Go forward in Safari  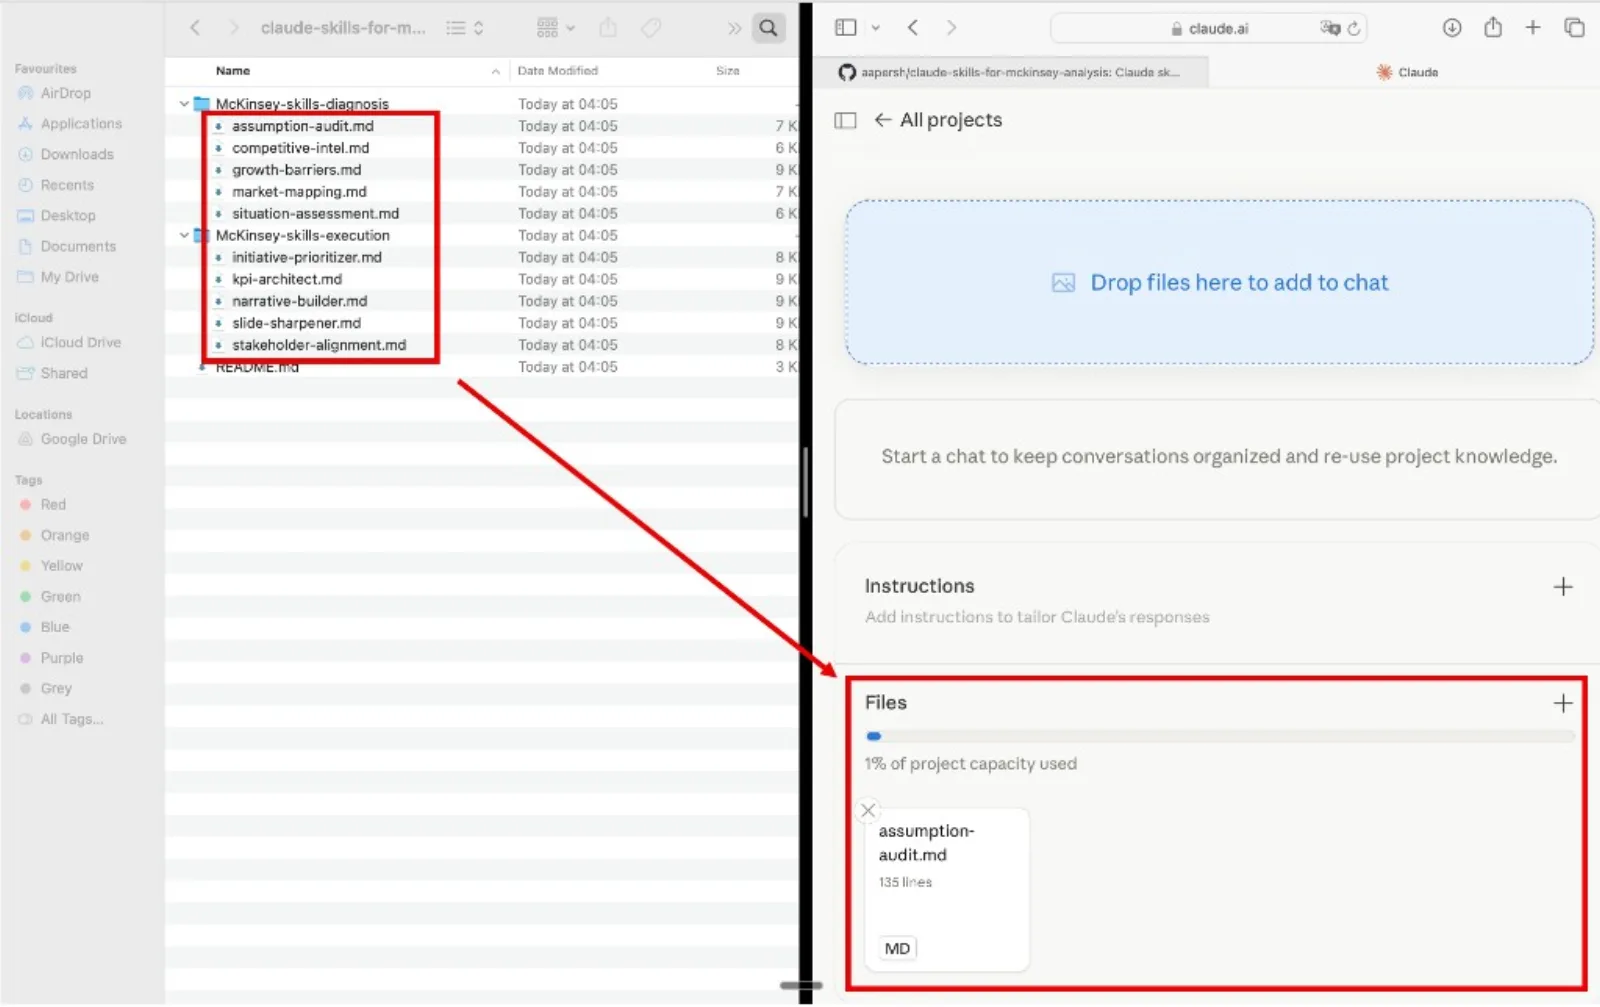pyautogui.click(x=951, y=28)
